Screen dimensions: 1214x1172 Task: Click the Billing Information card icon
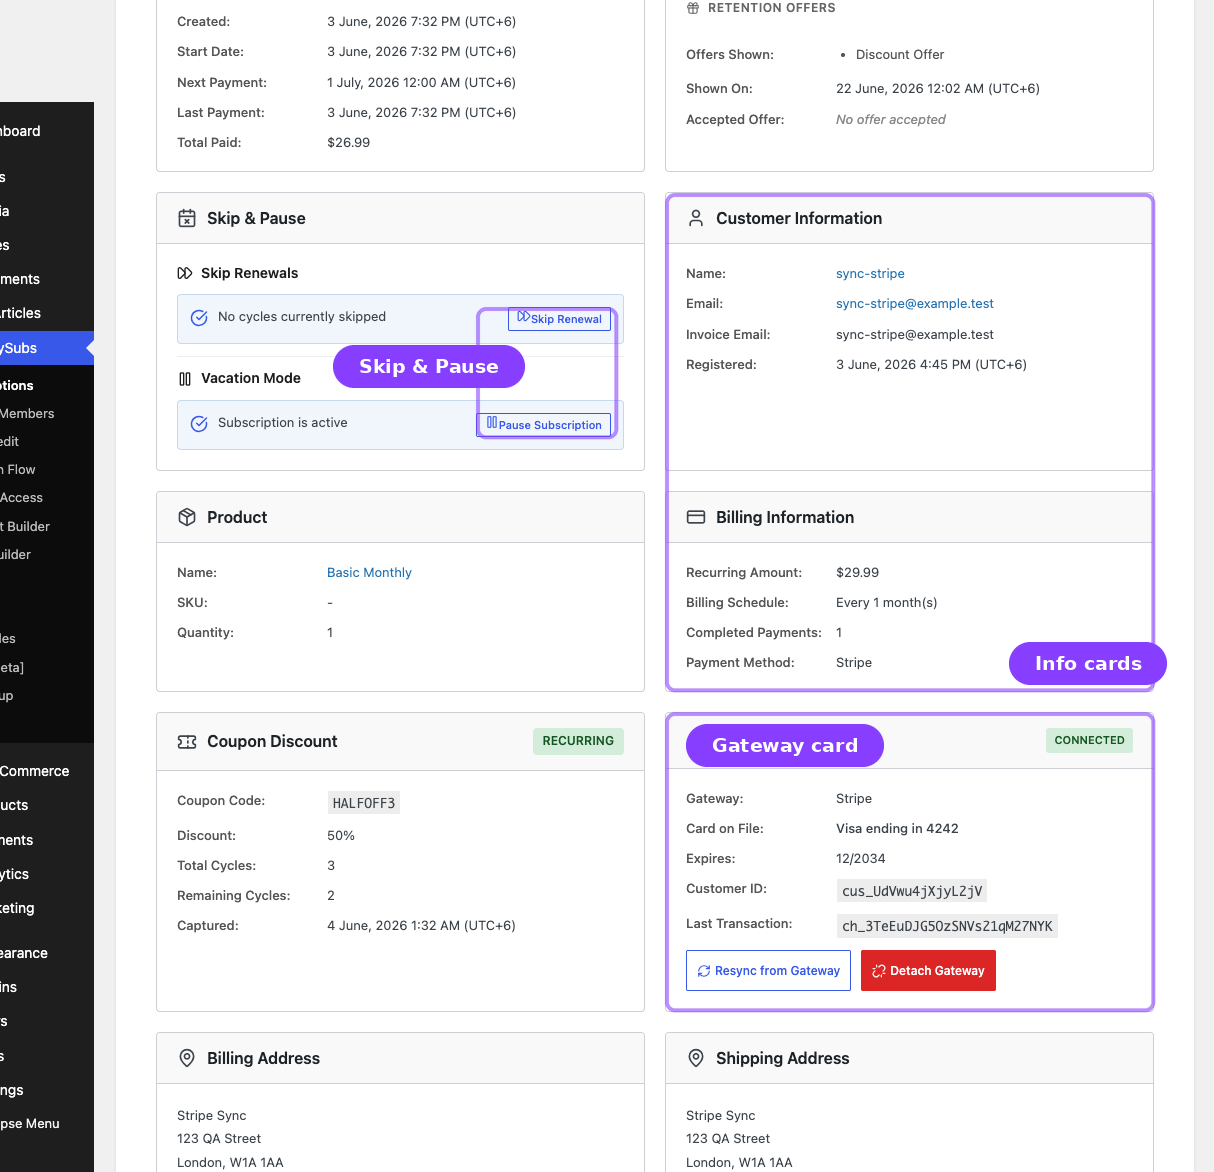point(696,517)
